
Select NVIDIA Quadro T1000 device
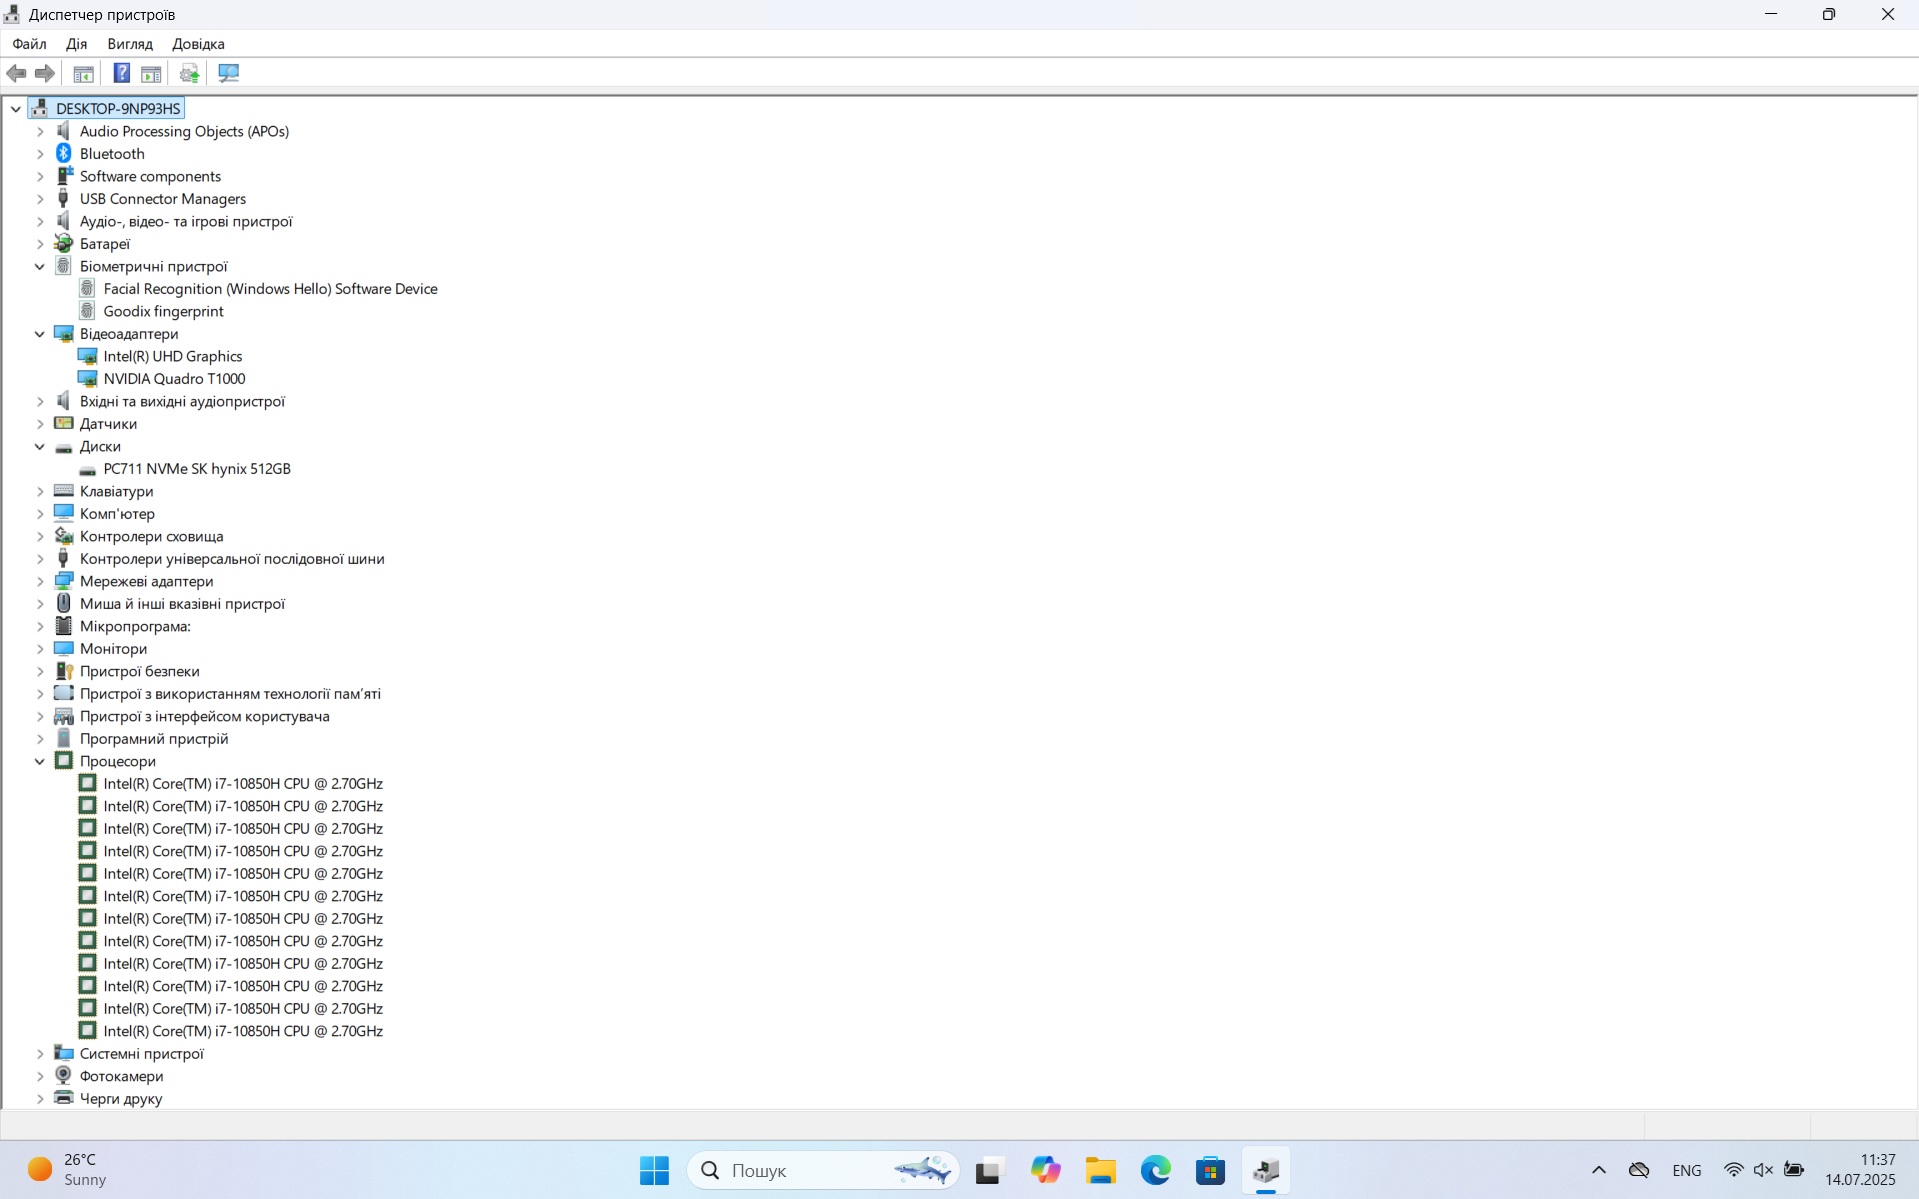click(174, 378)
